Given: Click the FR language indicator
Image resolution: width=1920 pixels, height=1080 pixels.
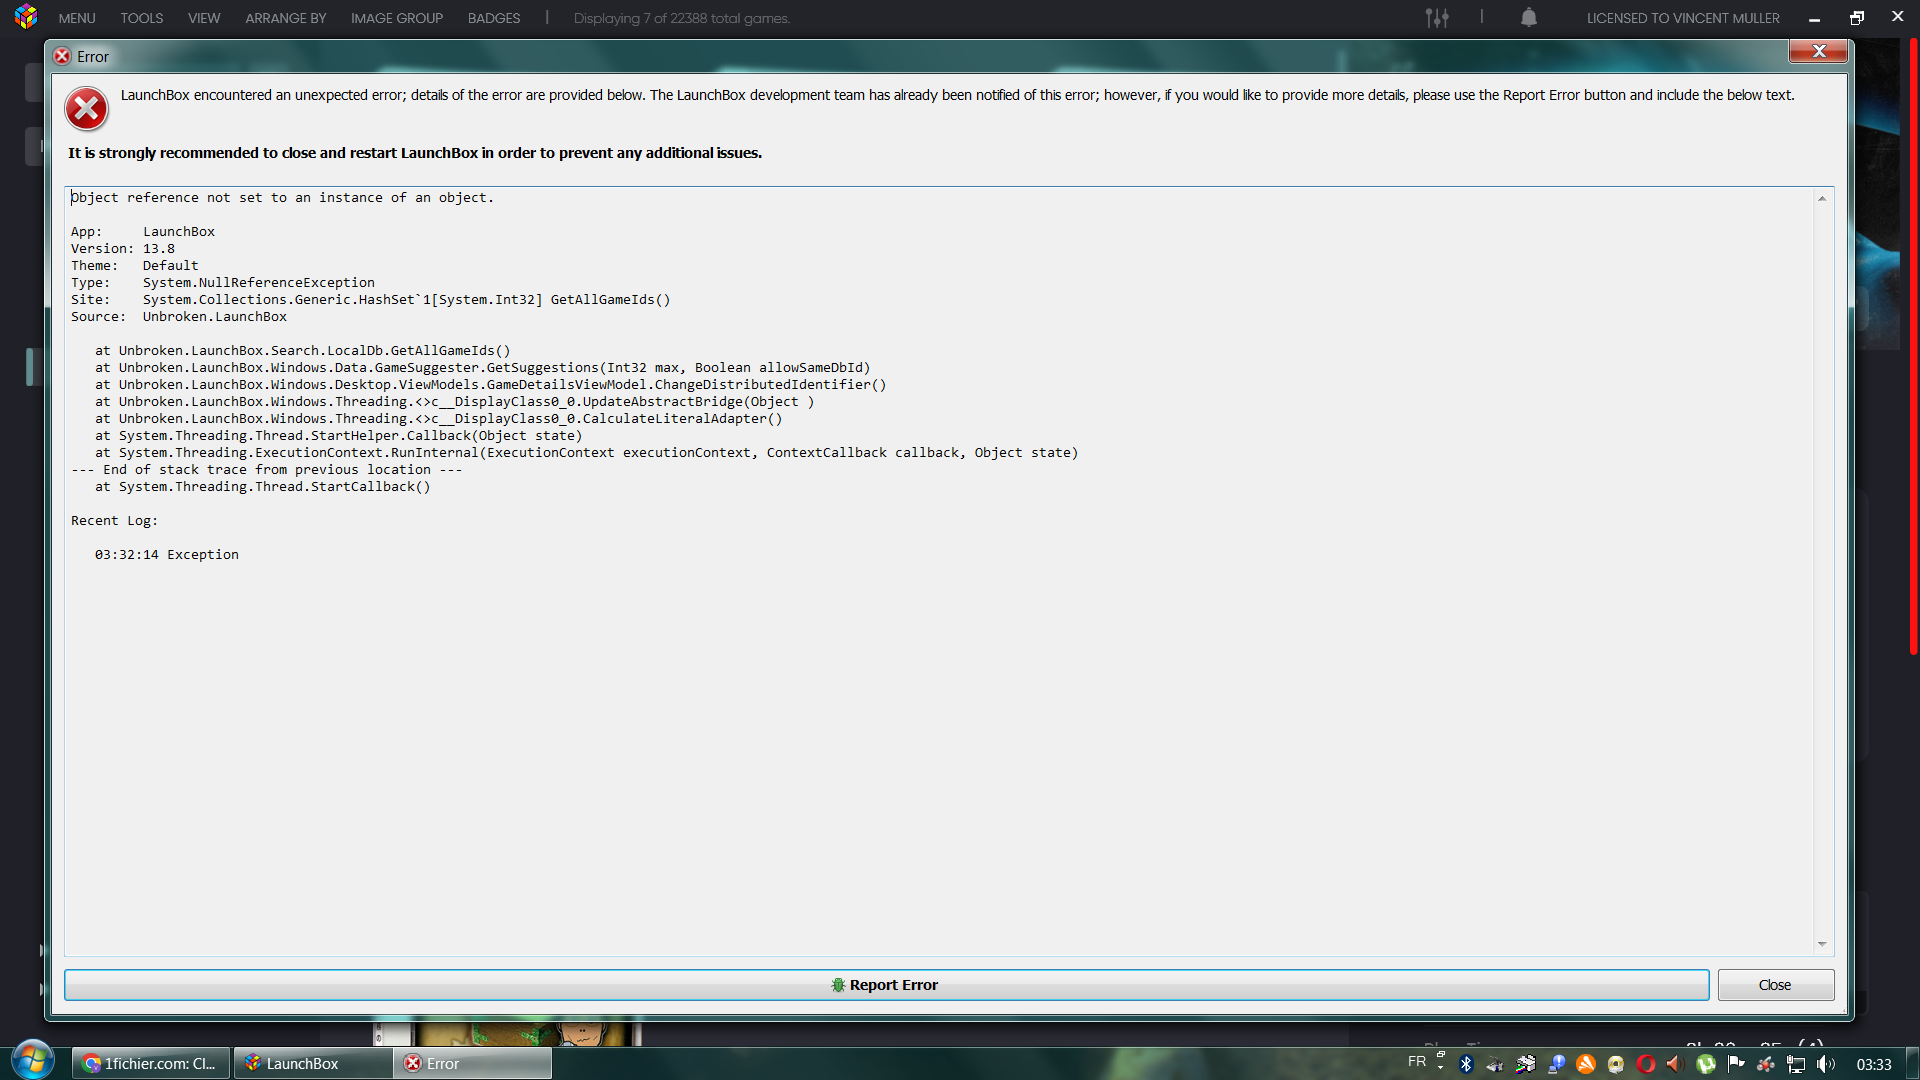Looking at the screenshot, I should (x=1417, y=1062).
